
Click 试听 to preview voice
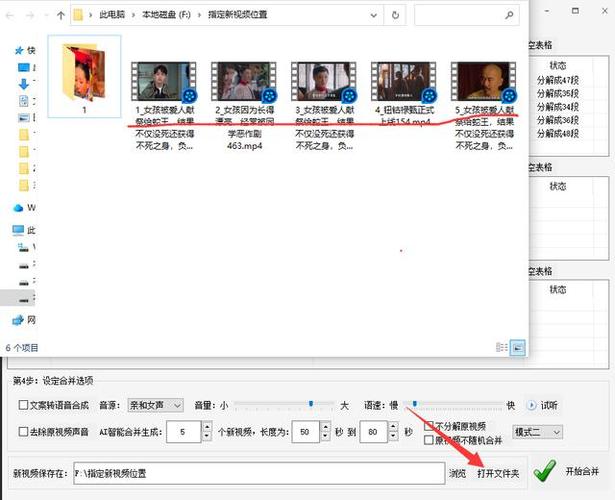[x=549, y=405]
